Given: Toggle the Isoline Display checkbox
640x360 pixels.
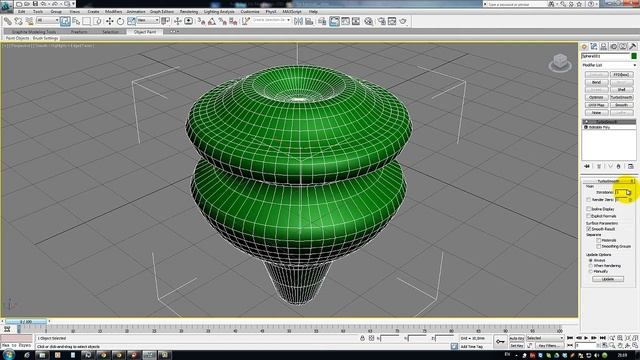Looking at the screenshot, I should 589,209.
